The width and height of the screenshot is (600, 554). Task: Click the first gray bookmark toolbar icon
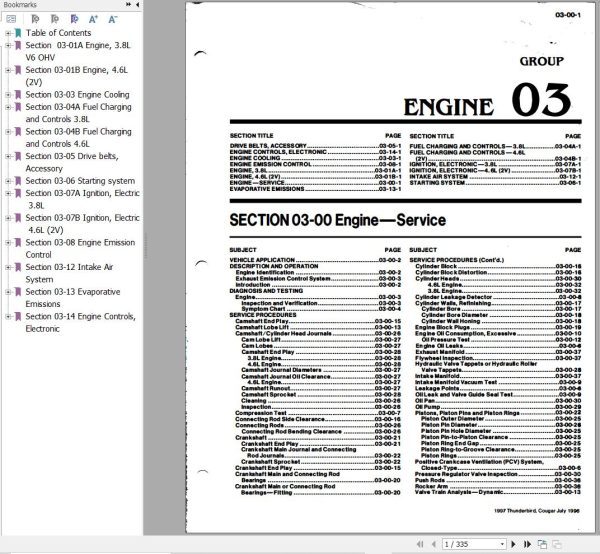point(35,19)
